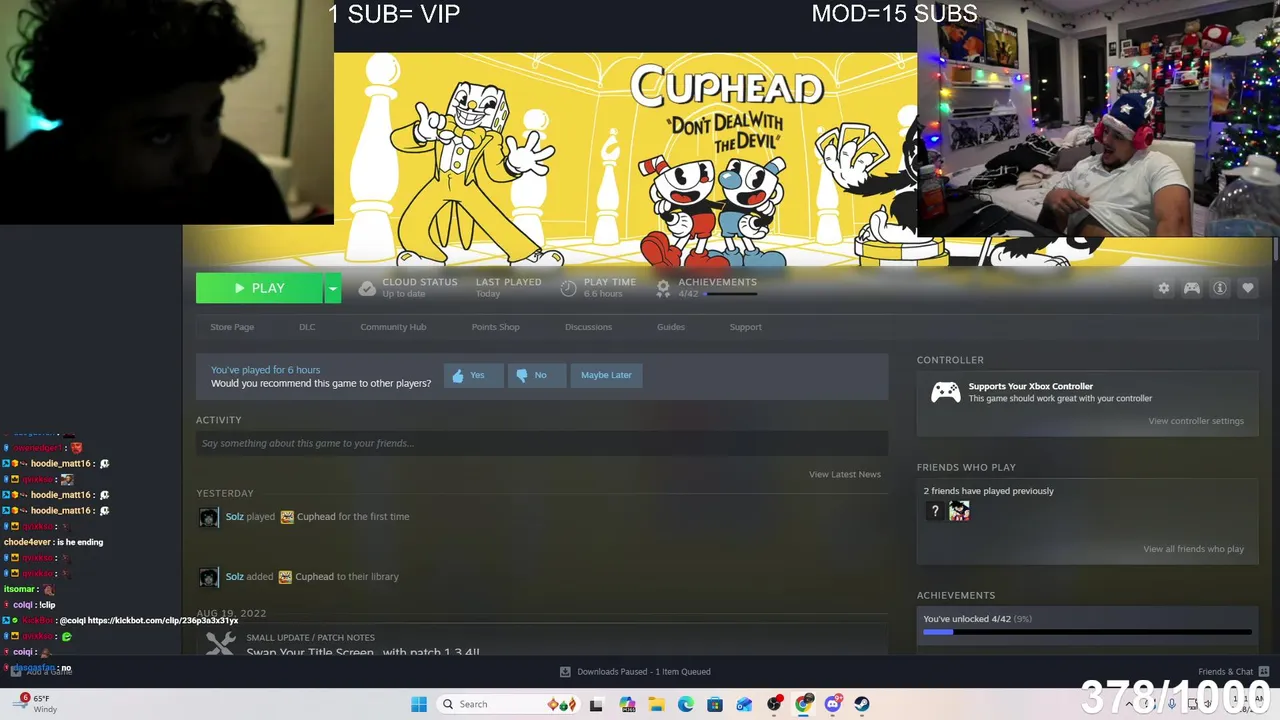Open the DLC tab

coord(307,327)
